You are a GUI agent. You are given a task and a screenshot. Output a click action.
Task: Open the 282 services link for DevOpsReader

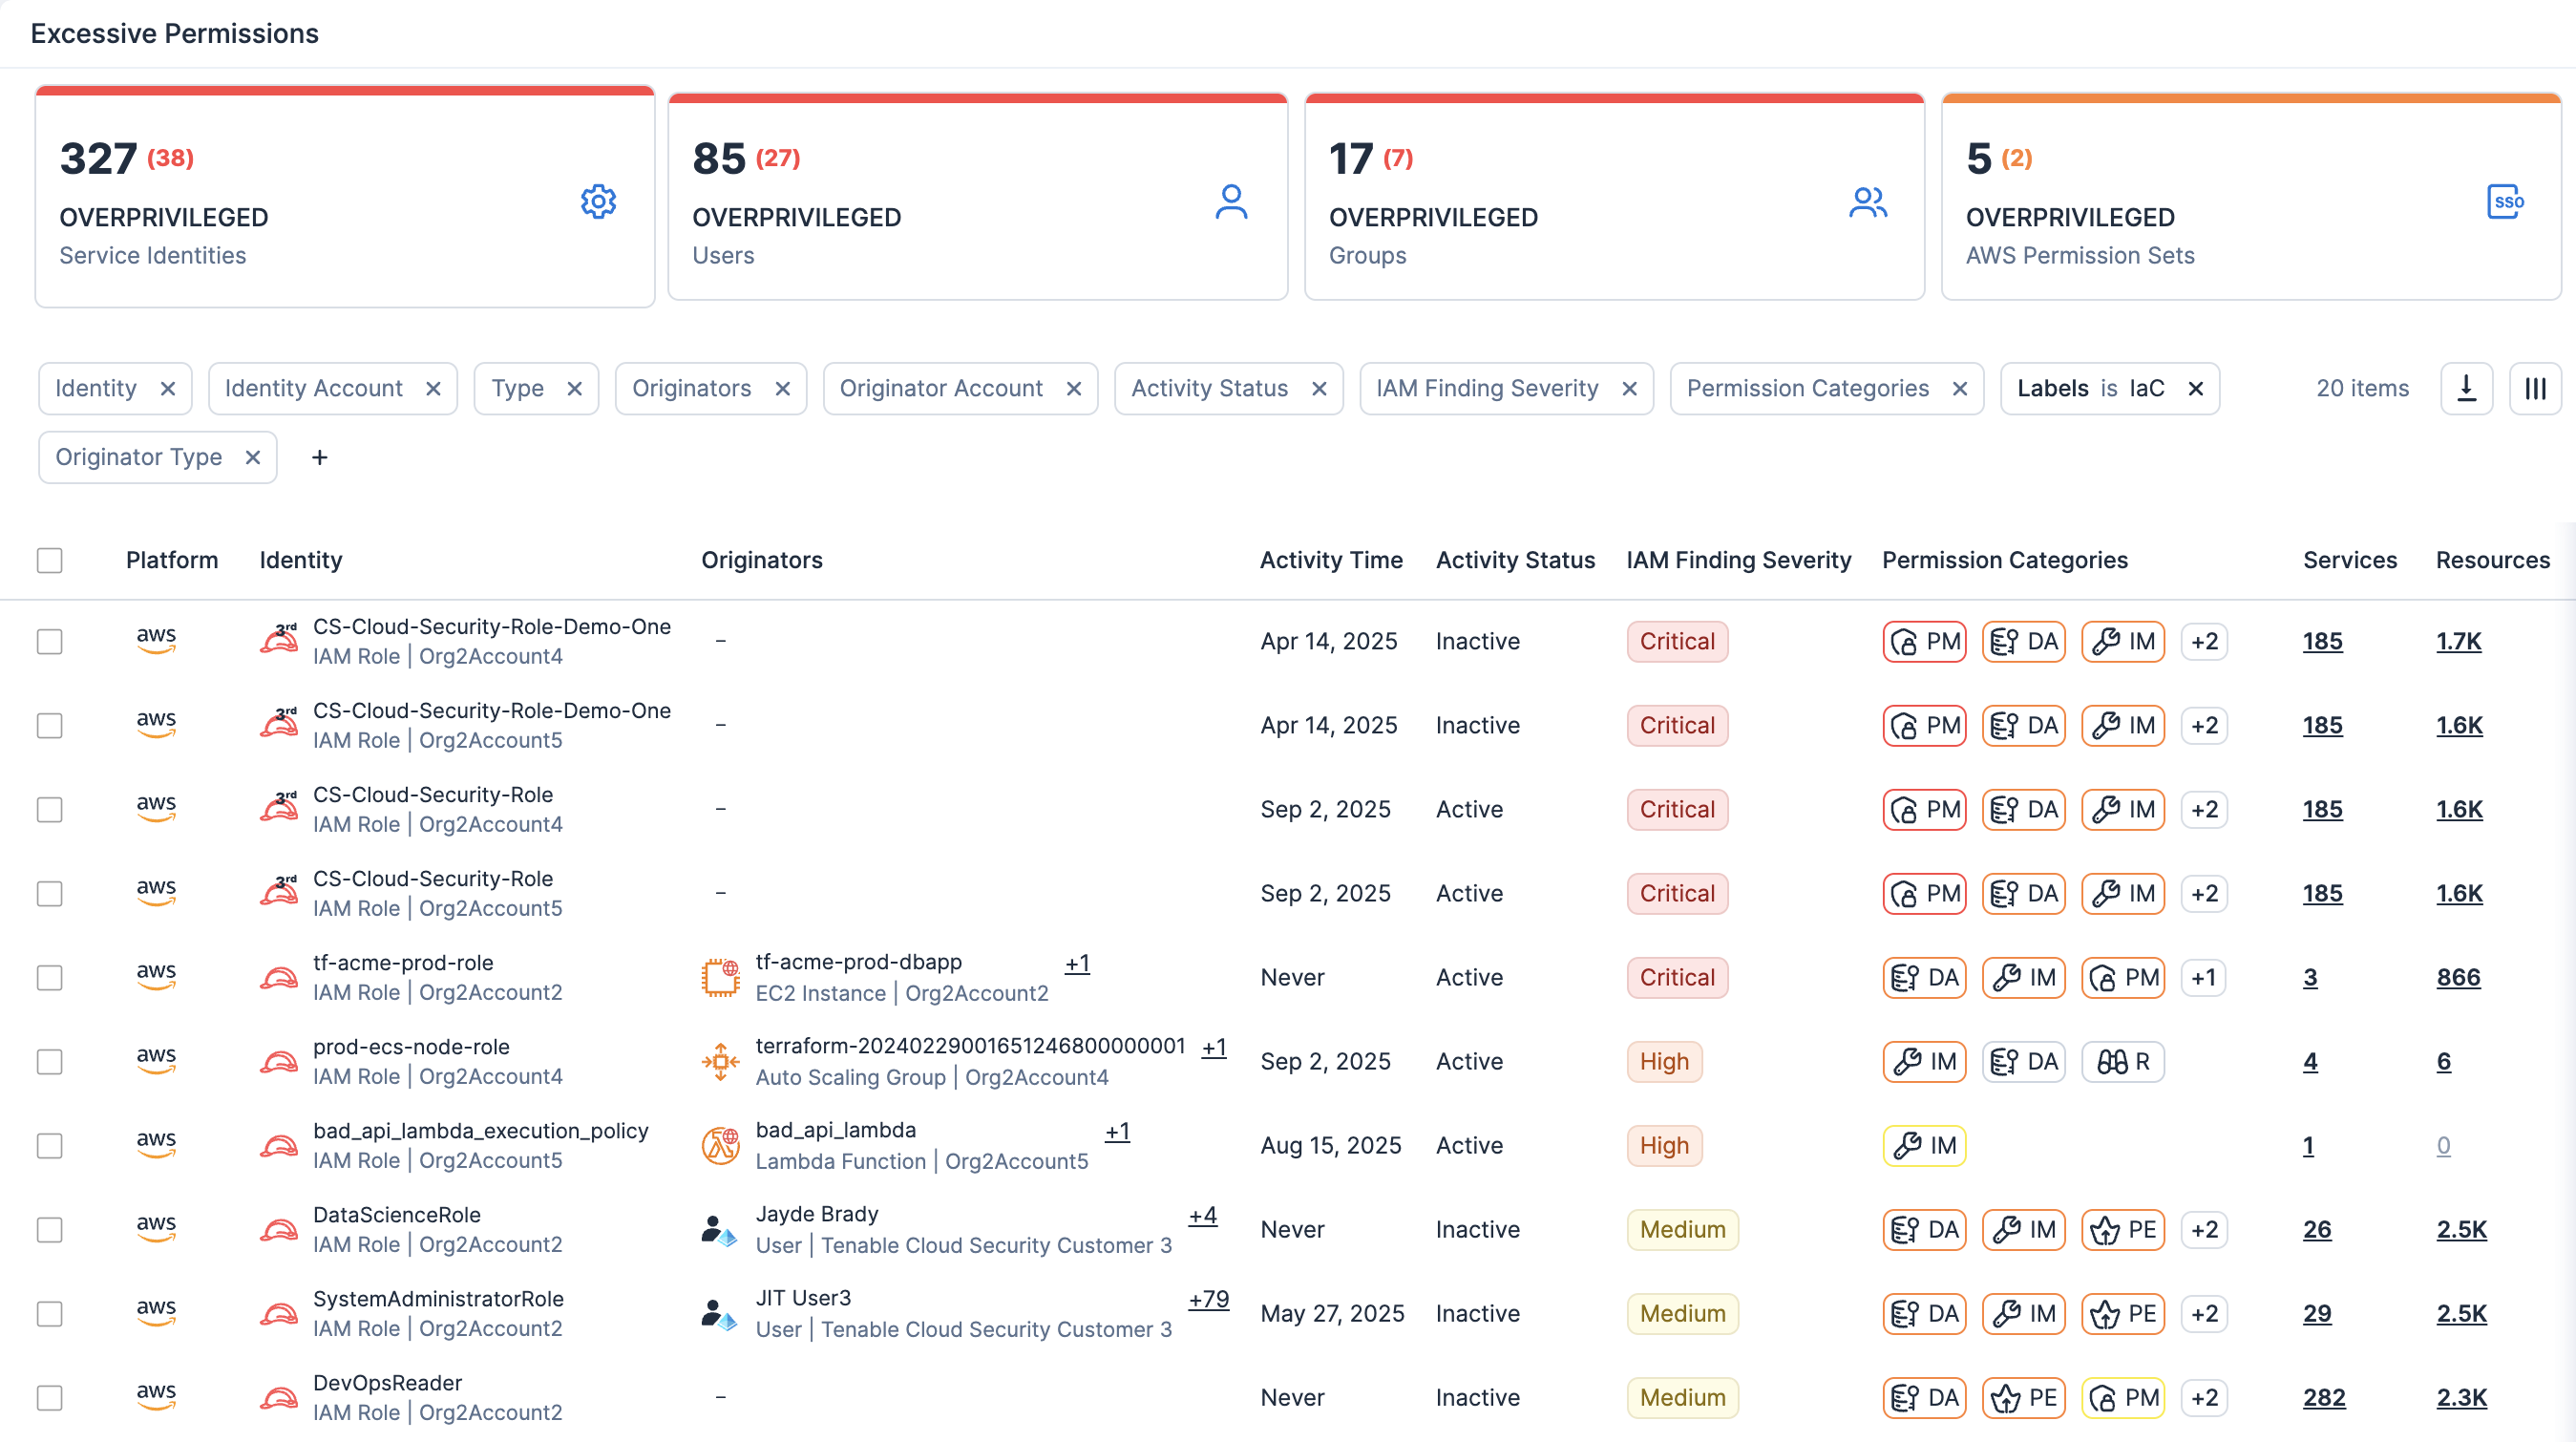click(x=2323, y=1397)
